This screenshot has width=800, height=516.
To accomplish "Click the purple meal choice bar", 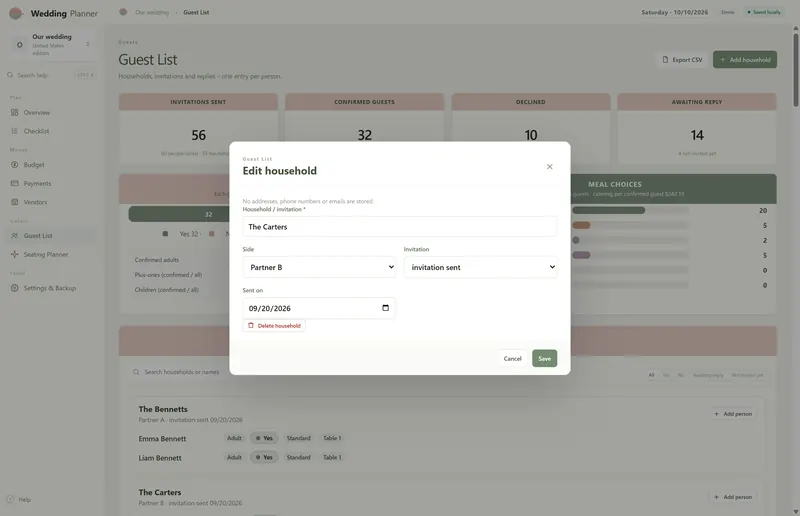I will (x=581, y=255).
